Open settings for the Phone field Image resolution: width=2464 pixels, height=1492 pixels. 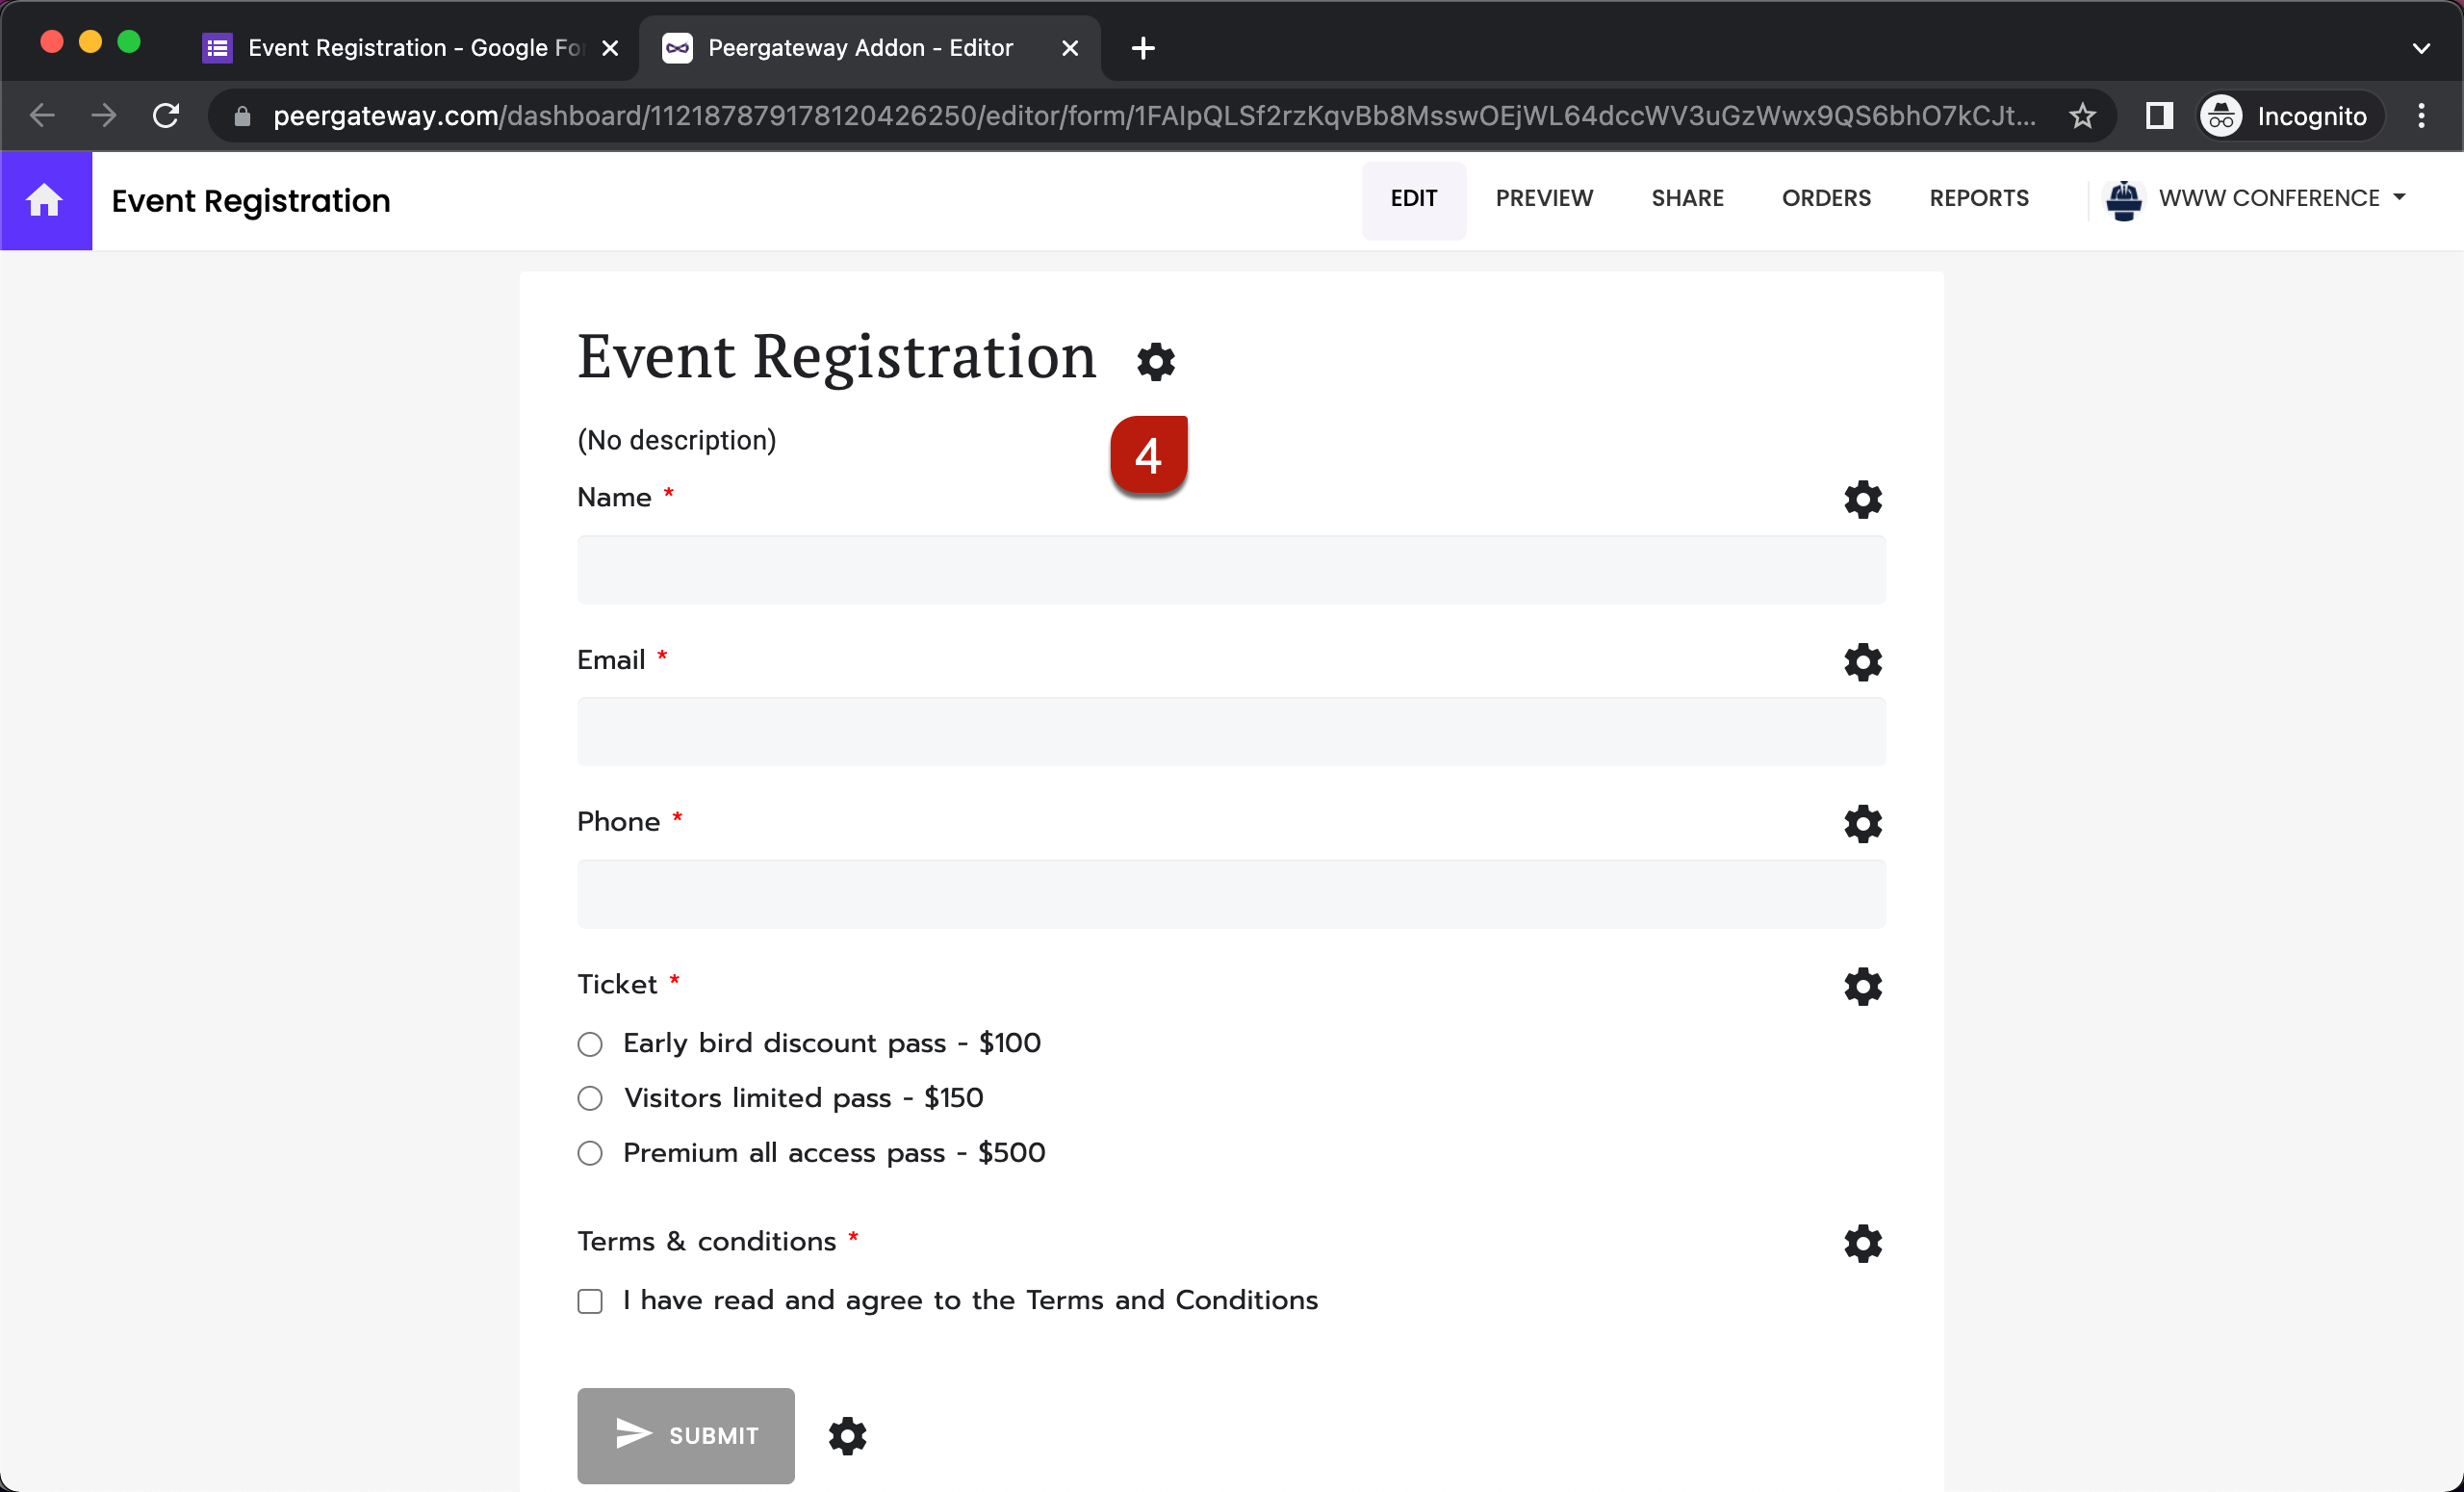coord(1862,824)
